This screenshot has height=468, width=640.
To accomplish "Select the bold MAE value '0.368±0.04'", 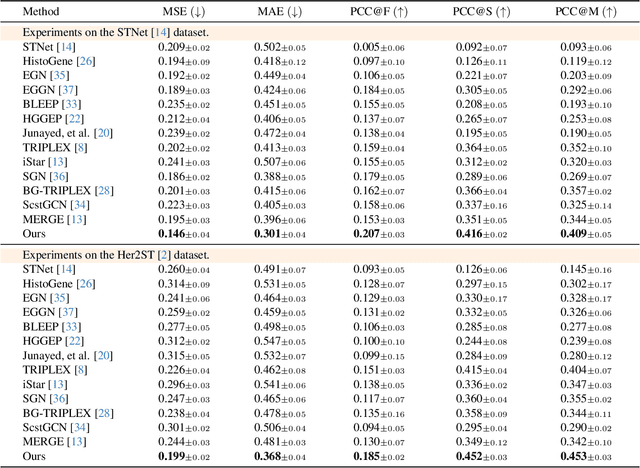I will point(280,456).
